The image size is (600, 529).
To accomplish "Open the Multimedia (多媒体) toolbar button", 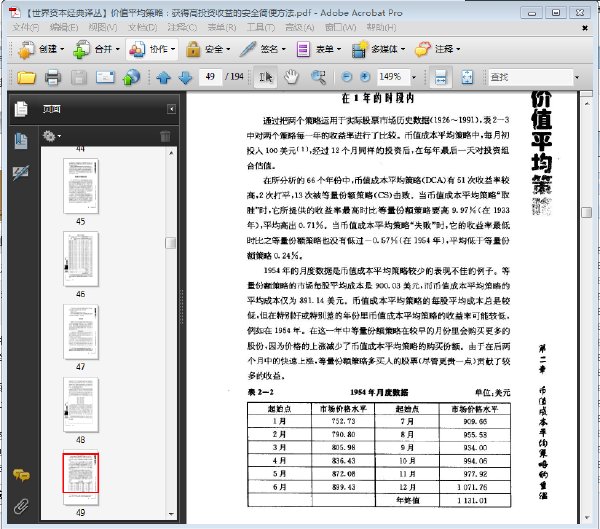I will point(378,49).
